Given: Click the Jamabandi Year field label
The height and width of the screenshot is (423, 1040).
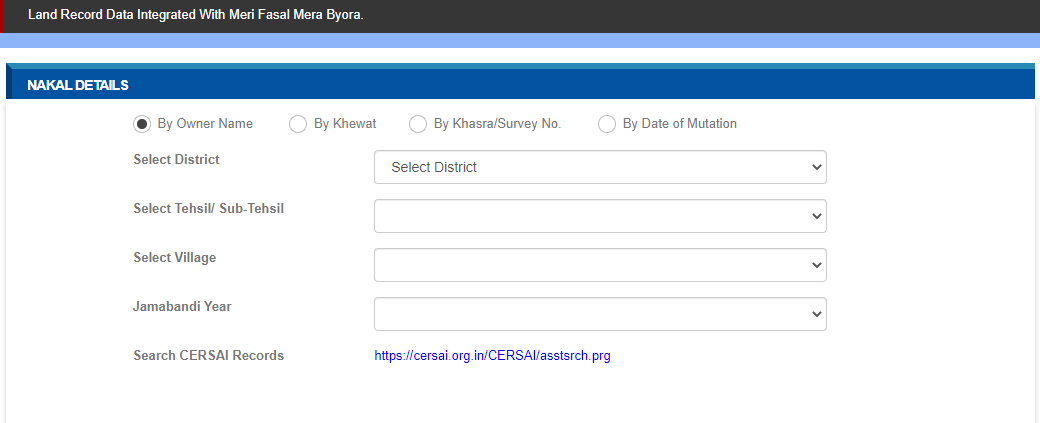Looking at the screenshot, I should [182, 307].
